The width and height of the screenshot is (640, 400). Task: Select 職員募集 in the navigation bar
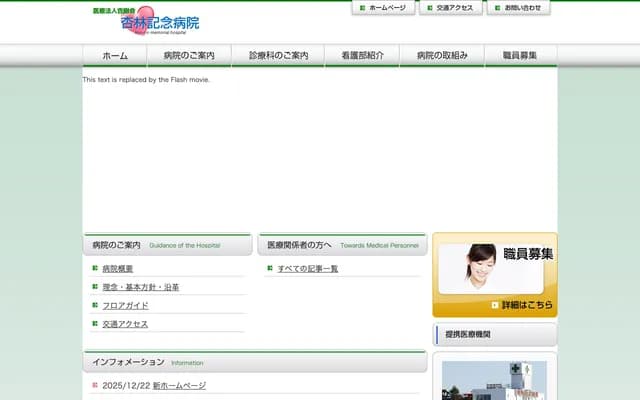(520, 55)
